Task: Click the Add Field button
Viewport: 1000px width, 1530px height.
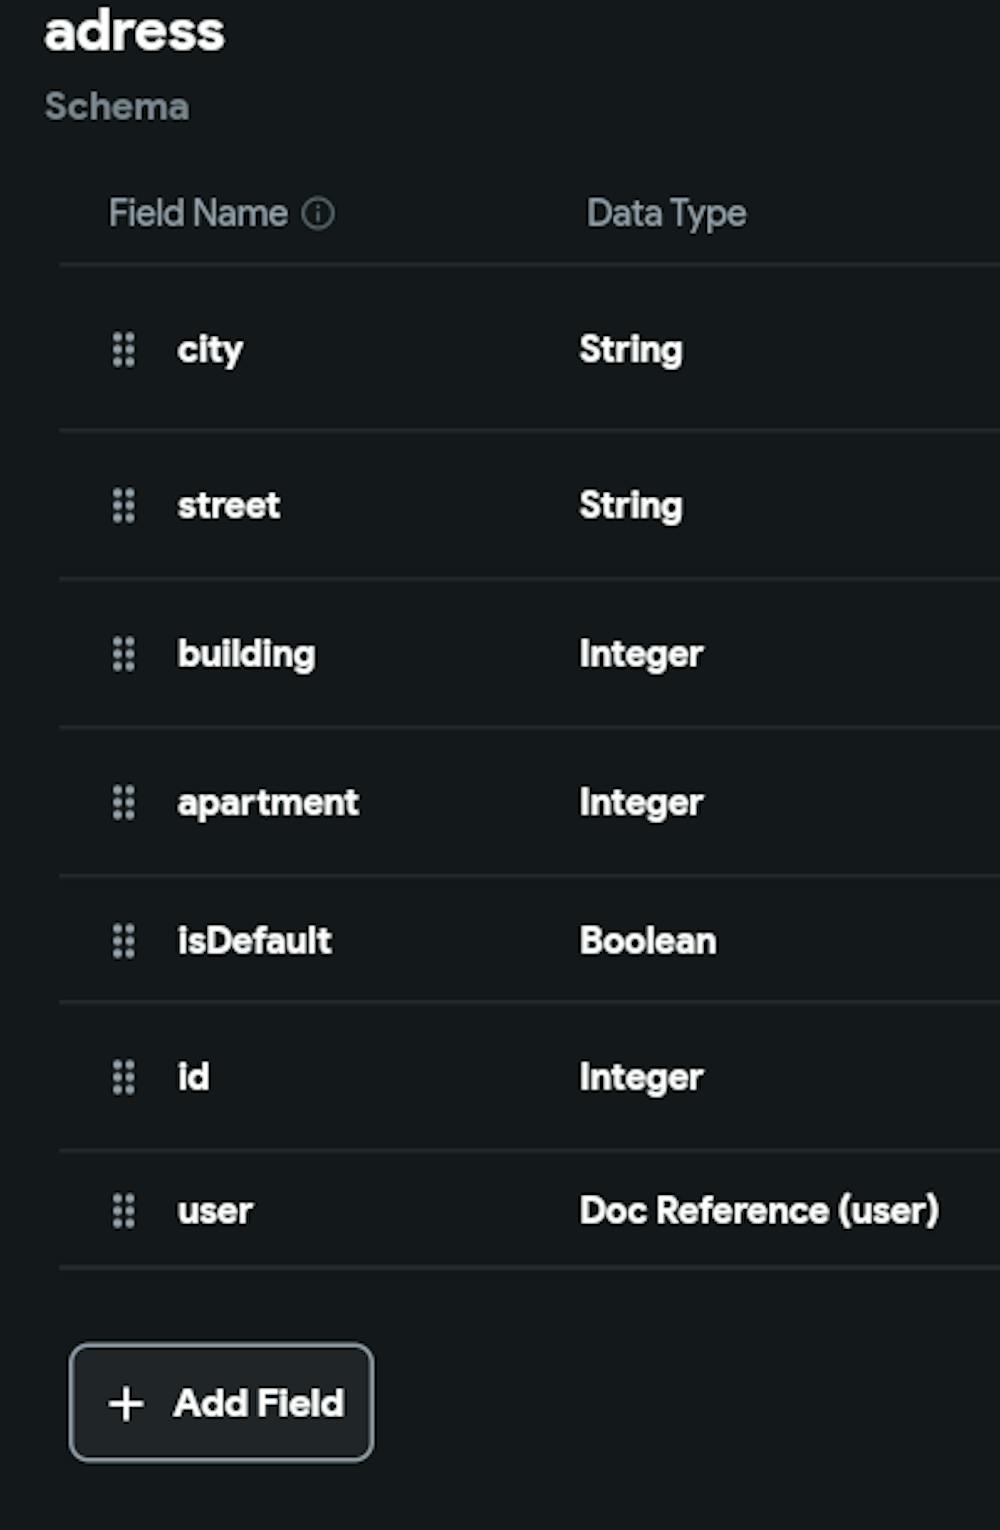Action: [x=221, y=1403]
